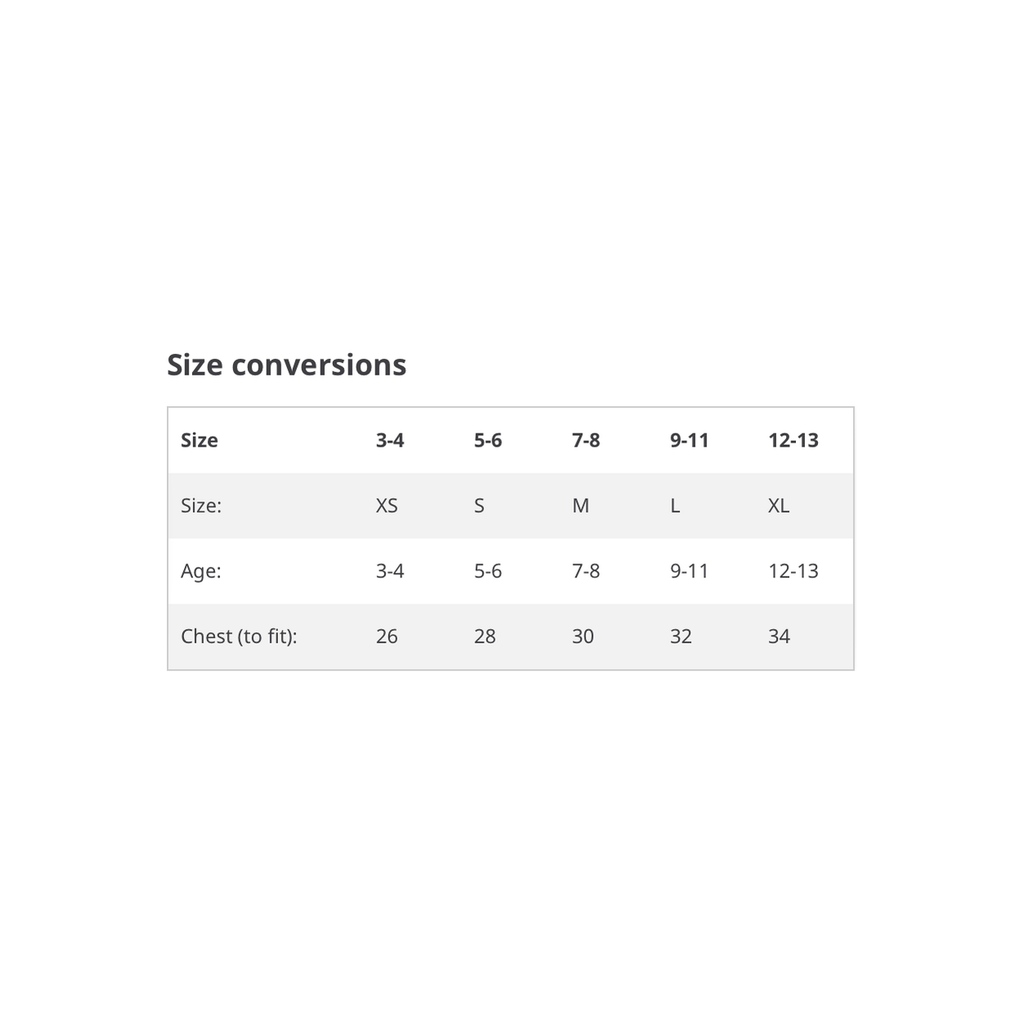The image size is (1024, 1024).
Task: Click chest measurement 32
Action: [681, 636]
